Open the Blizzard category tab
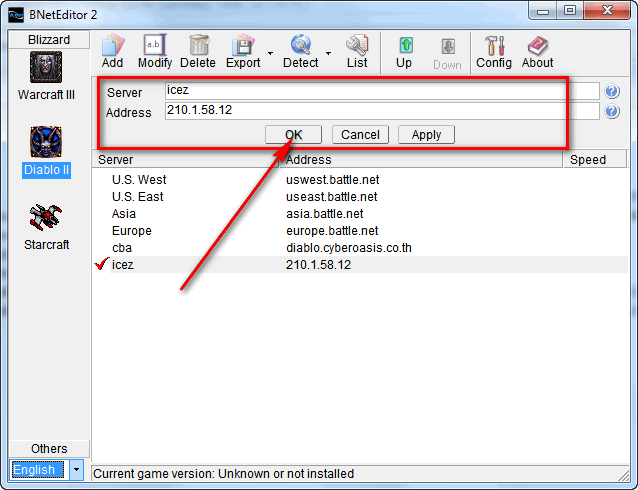The image size is (638, 490). point(49,40)
